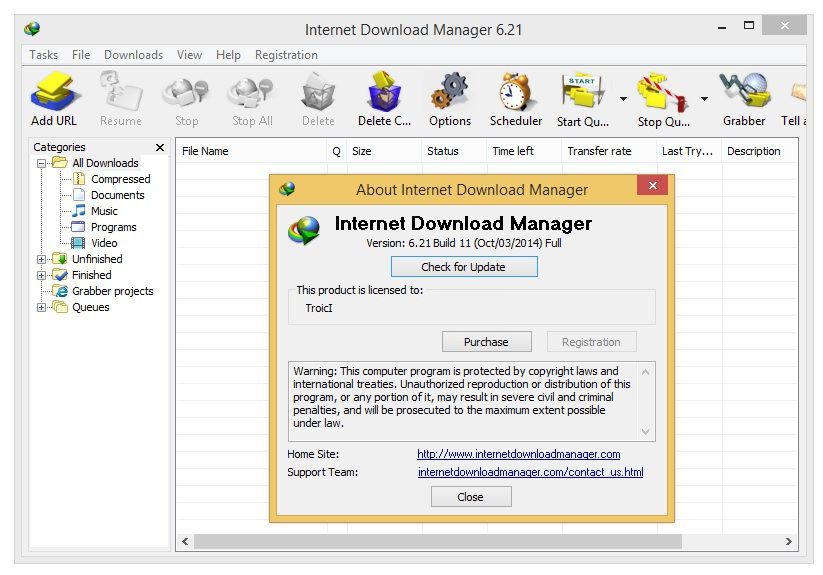The image size is (823, 575).
Task: Open the File menu
Action: pos(81,55)
